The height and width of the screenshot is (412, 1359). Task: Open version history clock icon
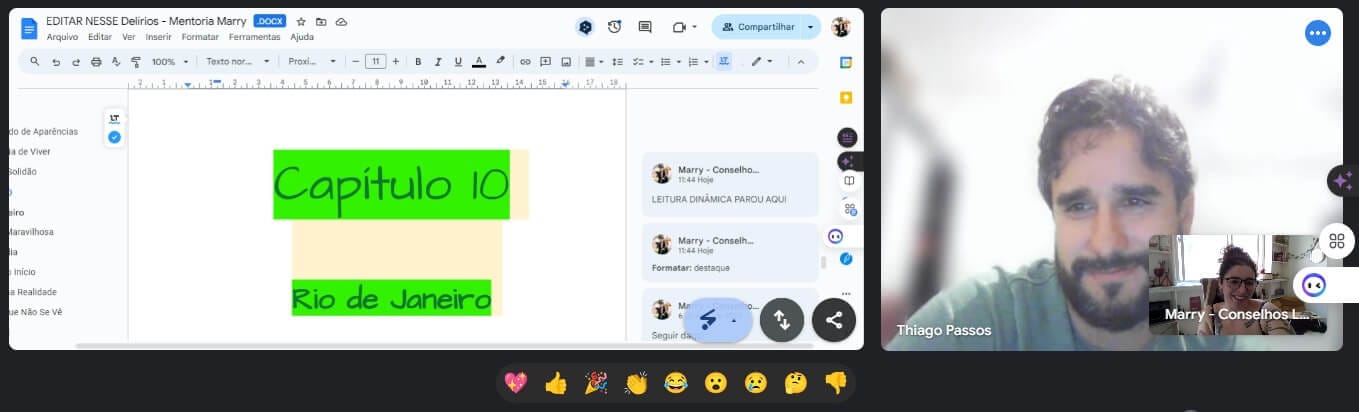(614, 27)
